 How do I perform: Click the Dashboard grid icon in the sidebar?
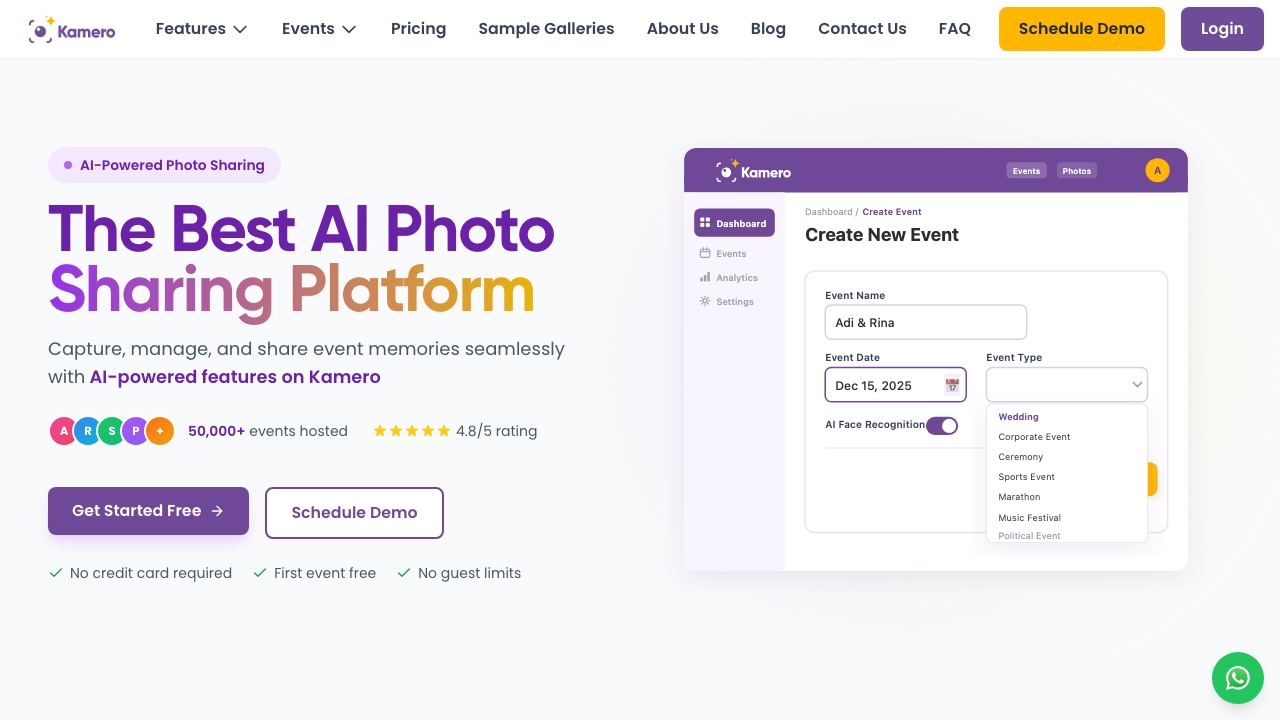tap(705, 223)
